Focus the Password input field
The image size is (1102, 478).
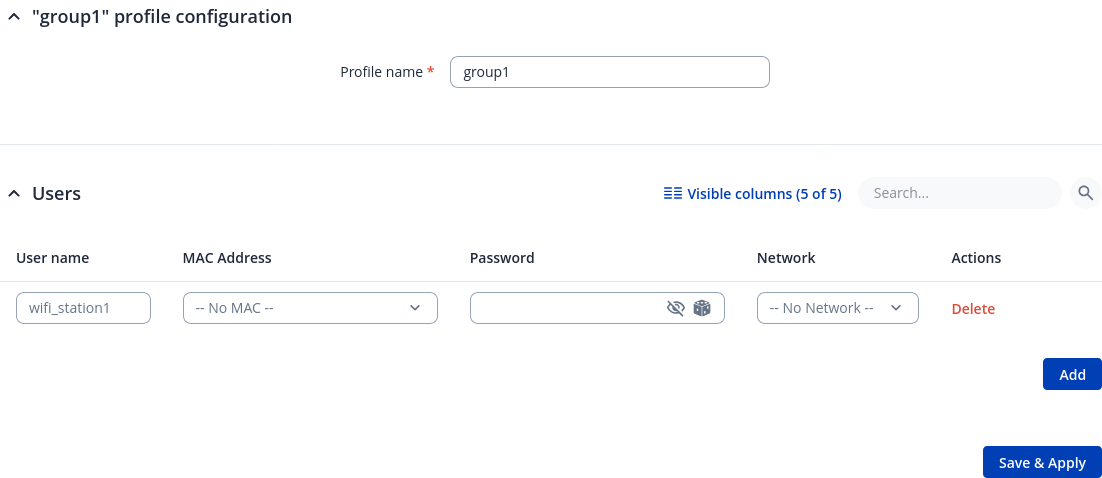coord(565,308)
